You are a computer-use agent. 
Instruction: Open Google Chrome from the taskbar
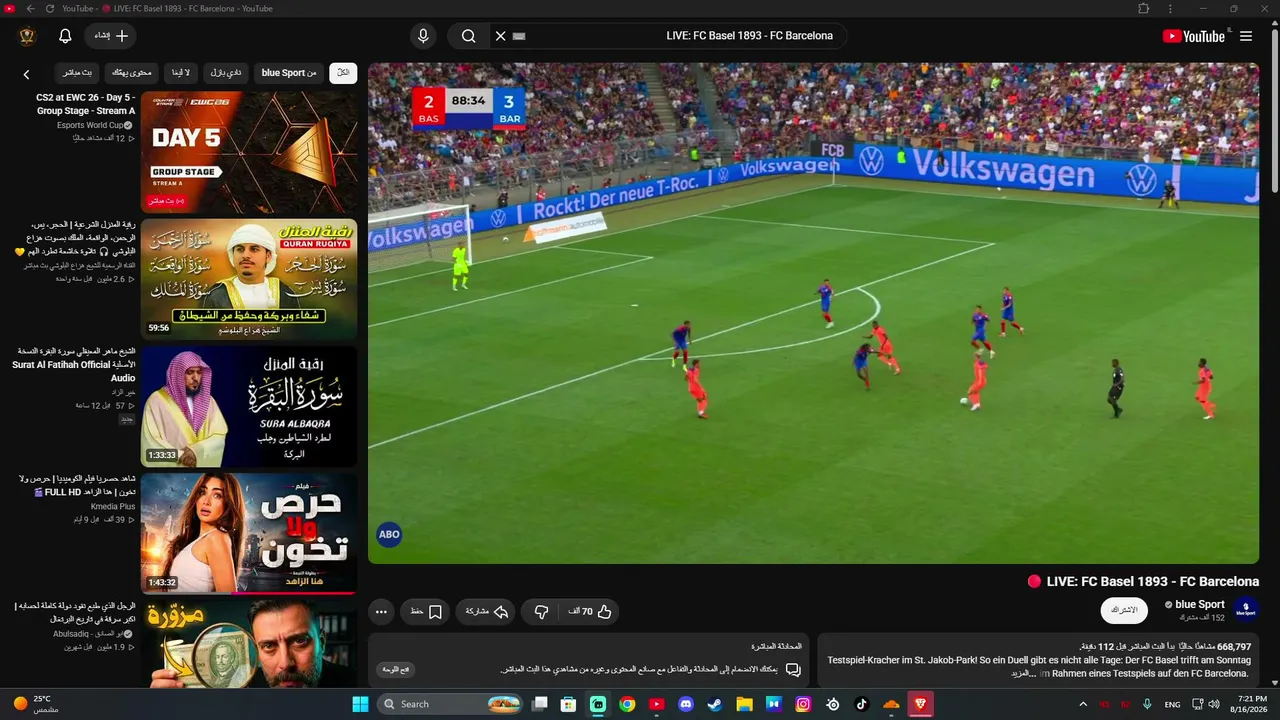[627, 704]
